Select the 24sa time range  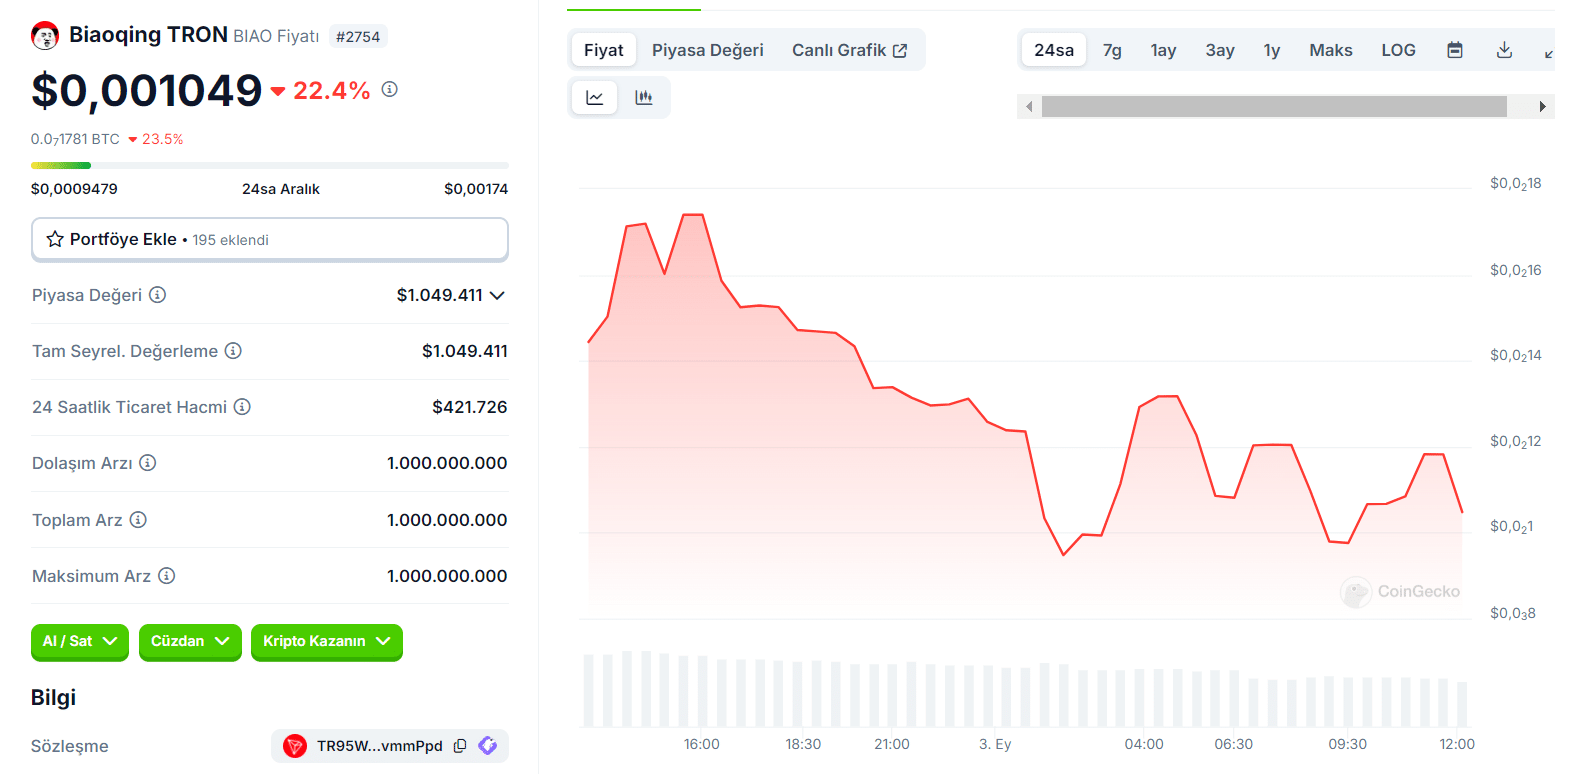[x=1054, y=50]
